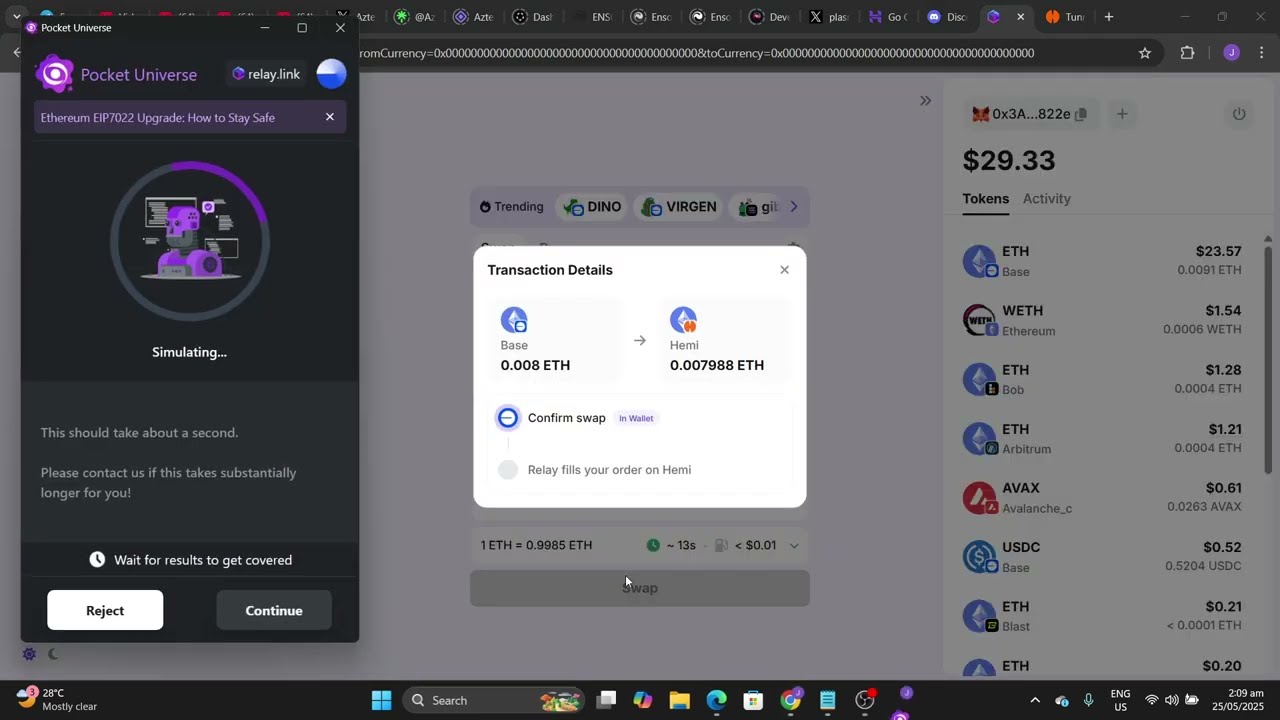1280x720 pixels.
Task: Click the browser address bar URL
Action: pyautogui.click(x=696, y=53)
